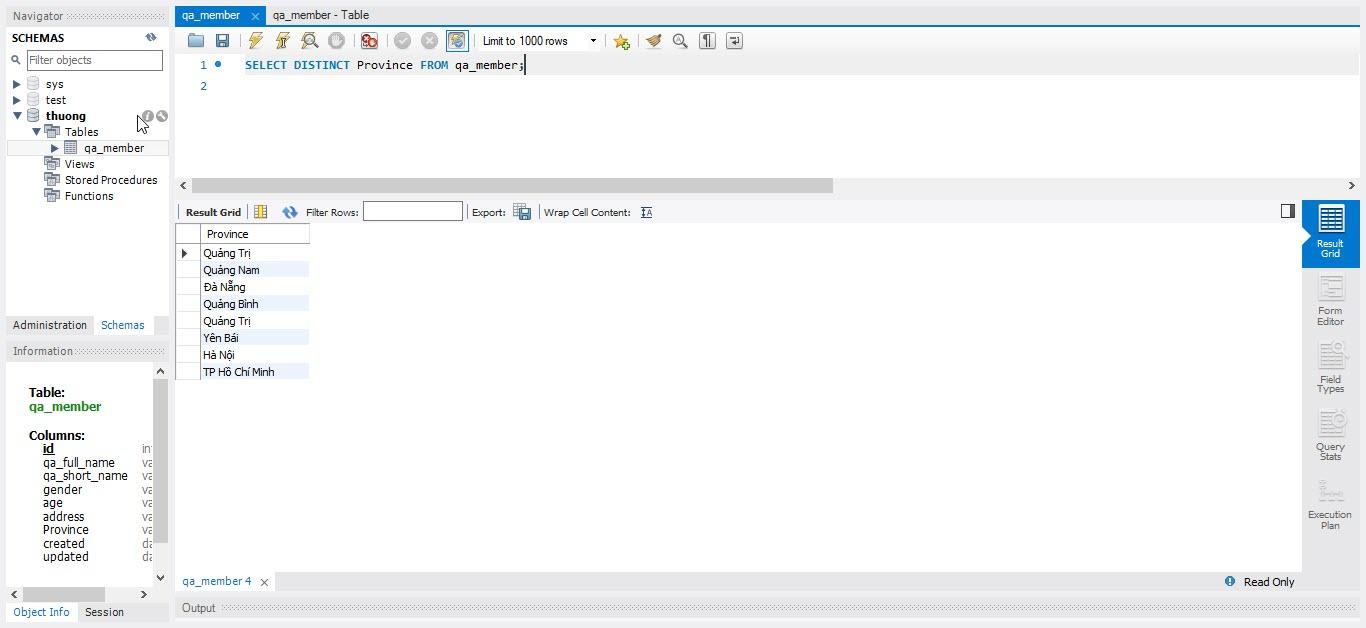Expand the sys schema

(17, 84)
